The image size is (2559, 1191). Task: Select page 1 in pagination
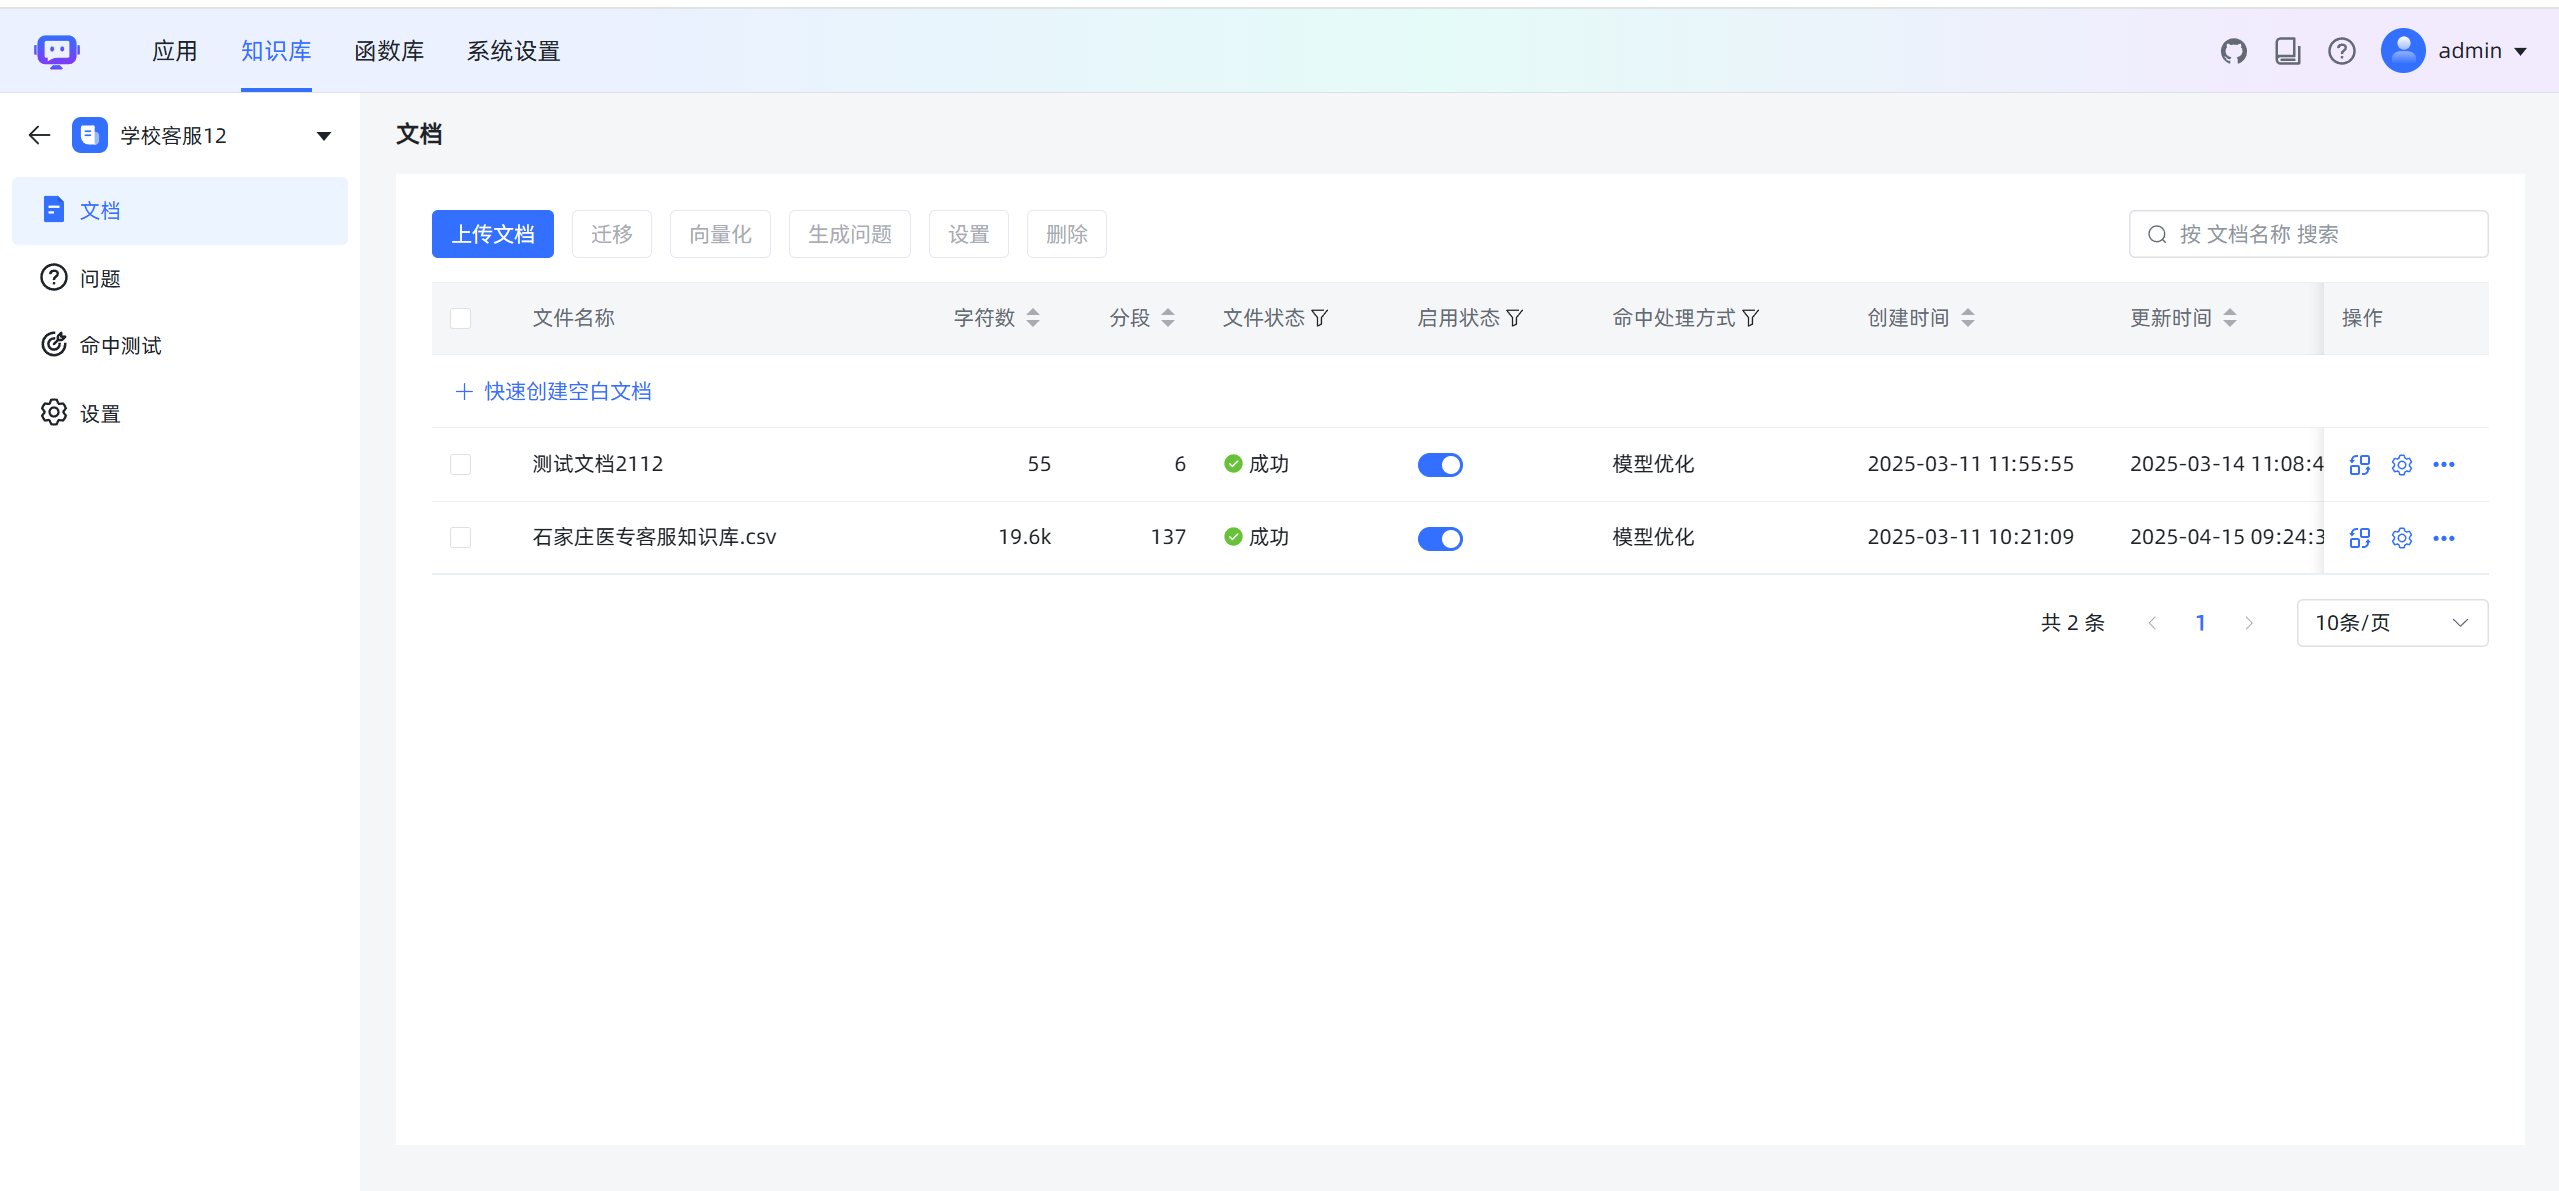[2200, 623]
